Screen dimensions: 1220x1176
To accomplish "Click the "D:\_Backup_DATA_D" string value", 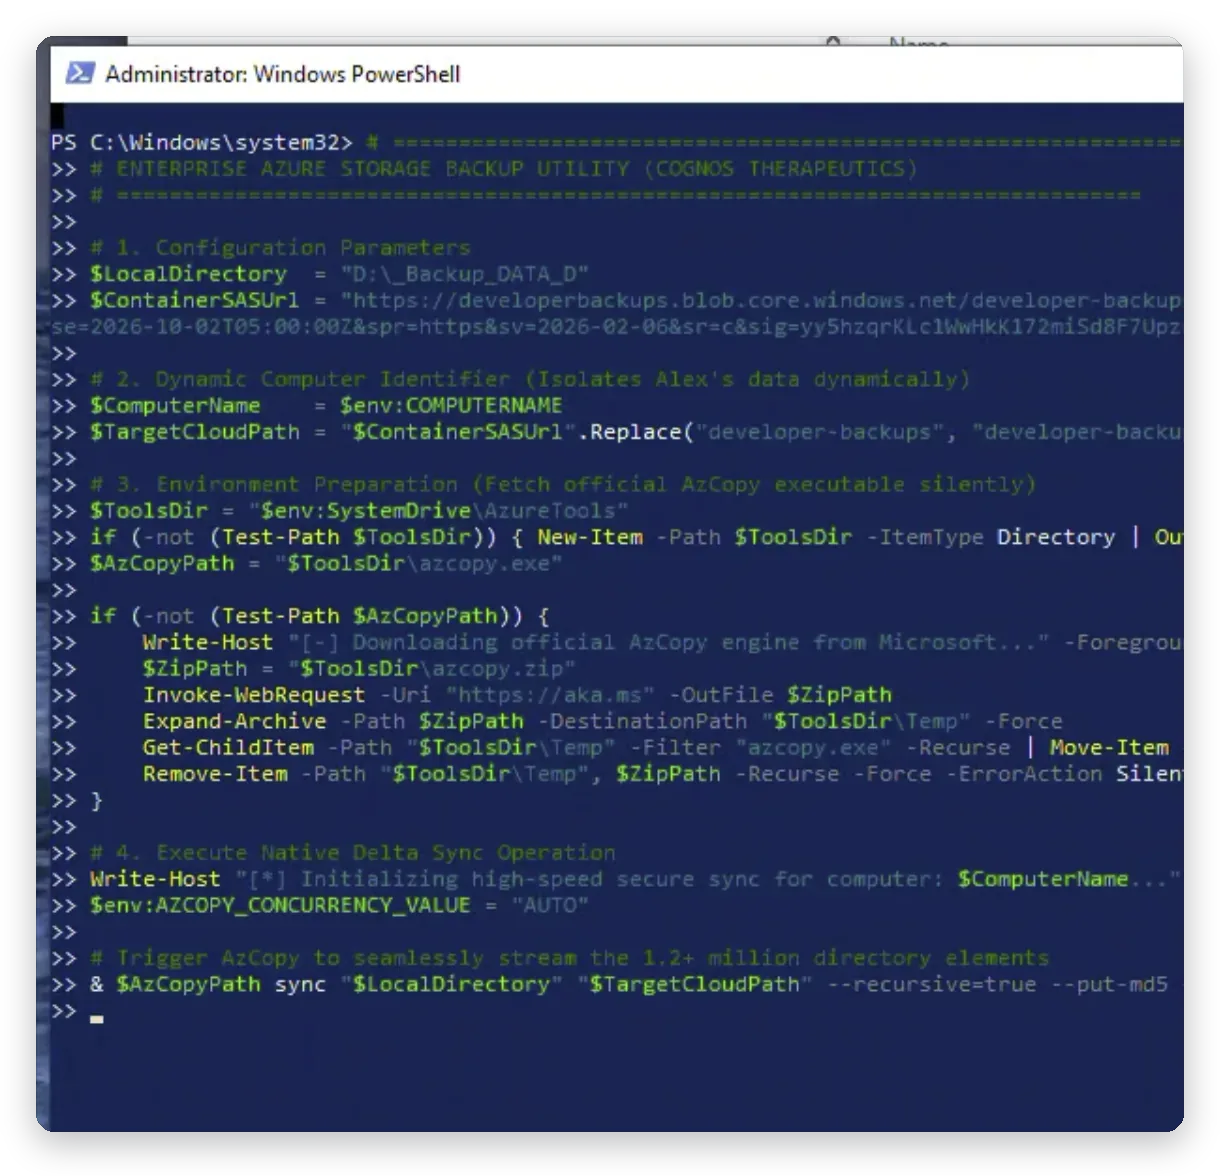I will click(465, 273).
